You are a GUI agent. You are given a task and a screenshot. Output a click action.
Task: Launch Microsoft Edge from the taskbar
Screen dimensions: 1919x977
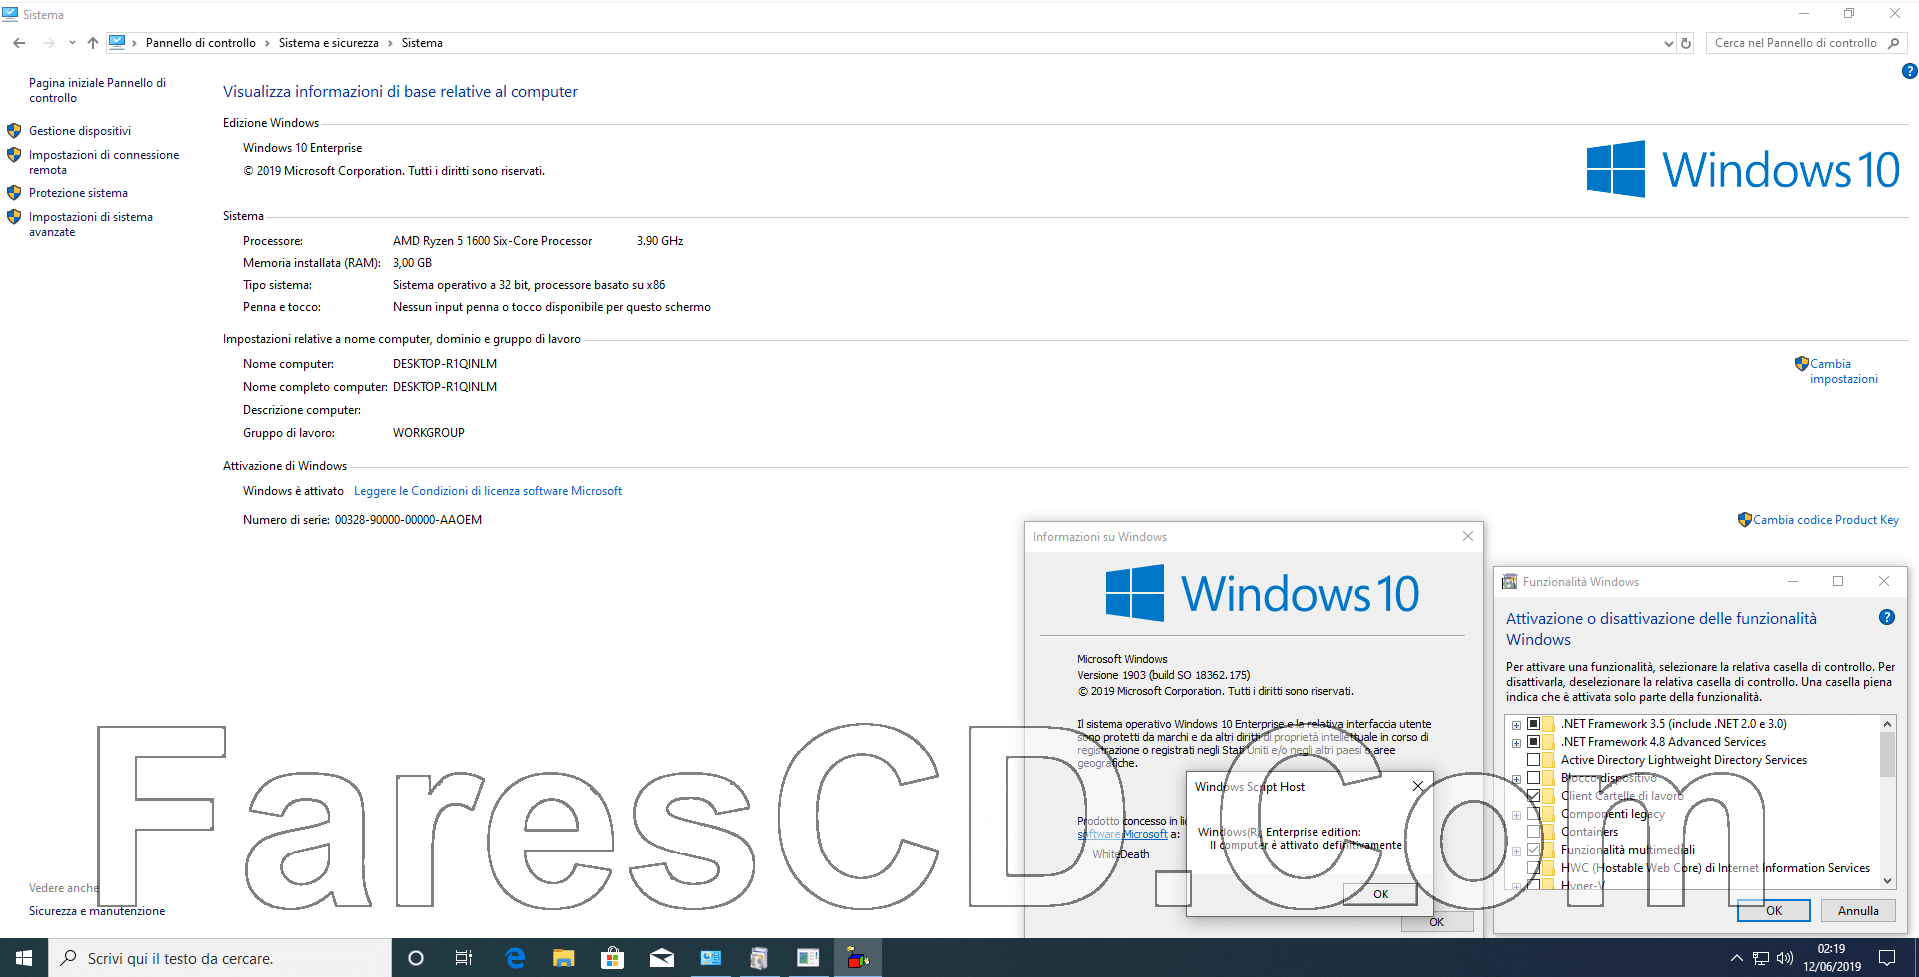515,958
